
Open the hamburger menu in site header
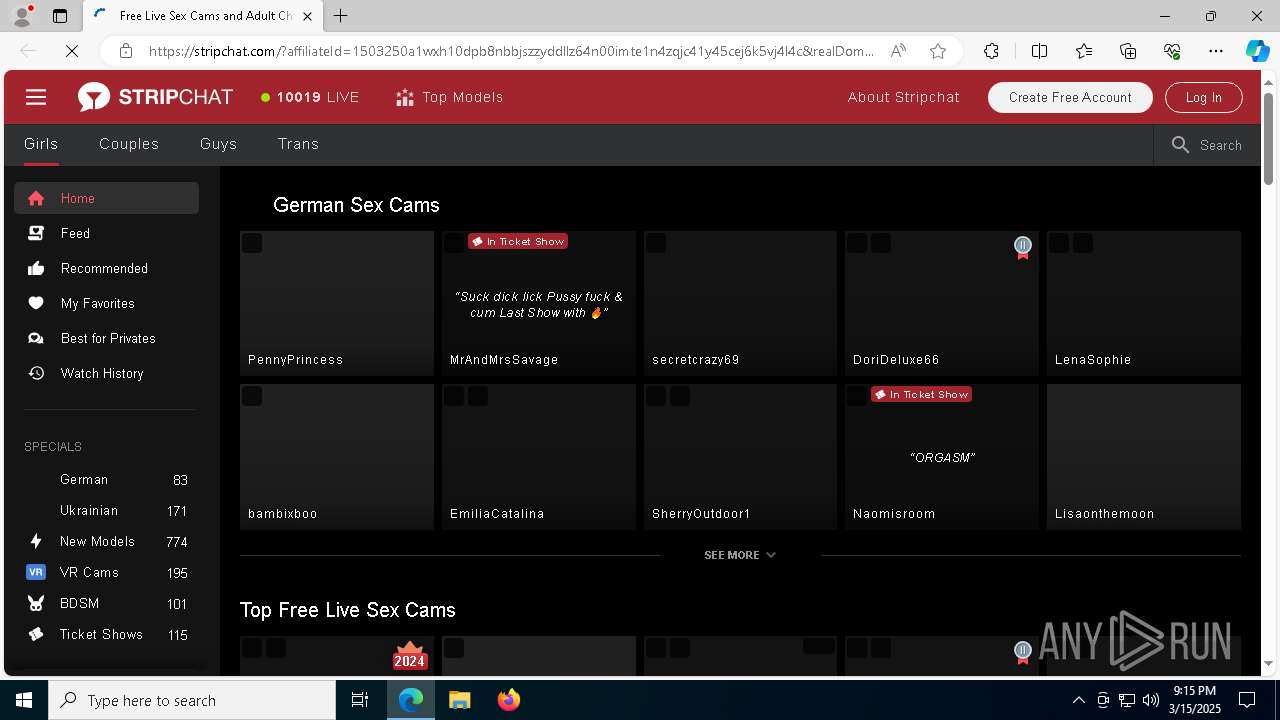pyautogui.click(x=36, y=97)
